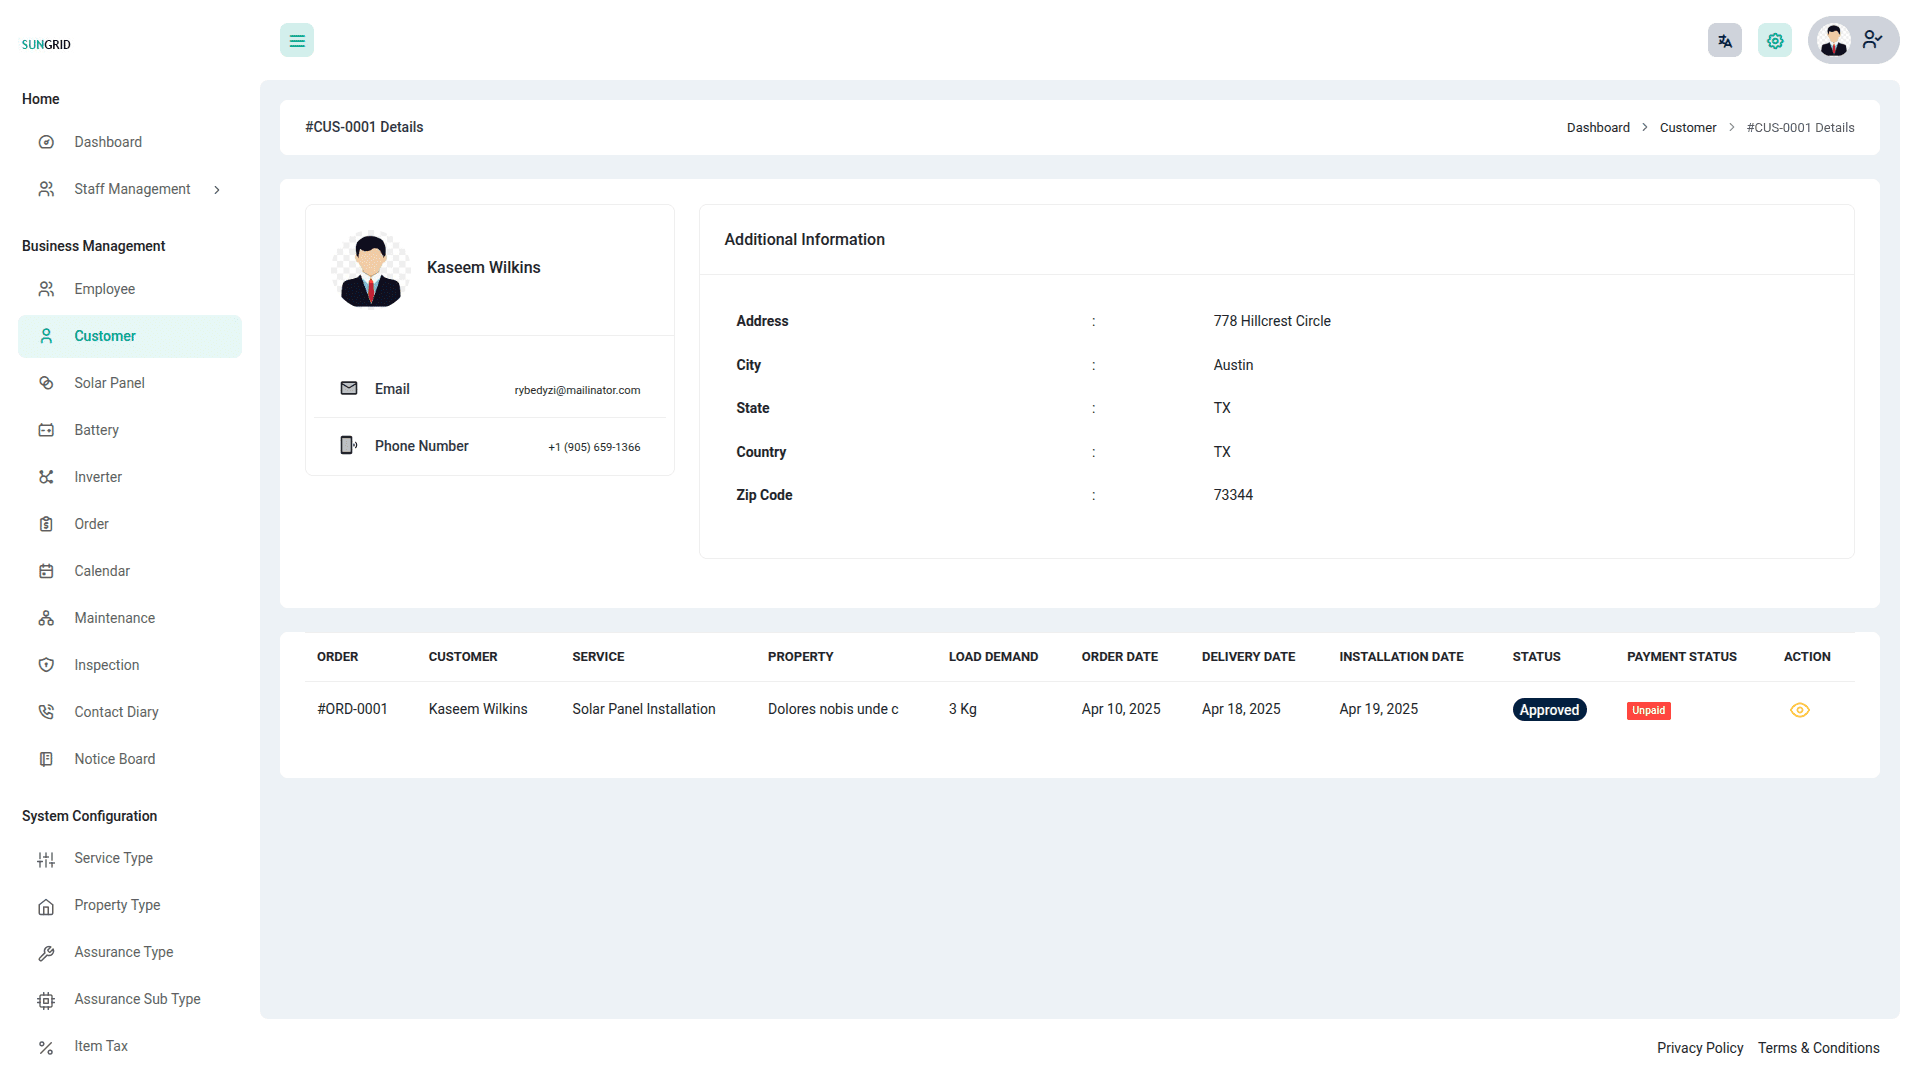This screenshot has height=1080, width=1920.
Task: Open the Maintenance icon in sidebar
Action: click(47, 618)
